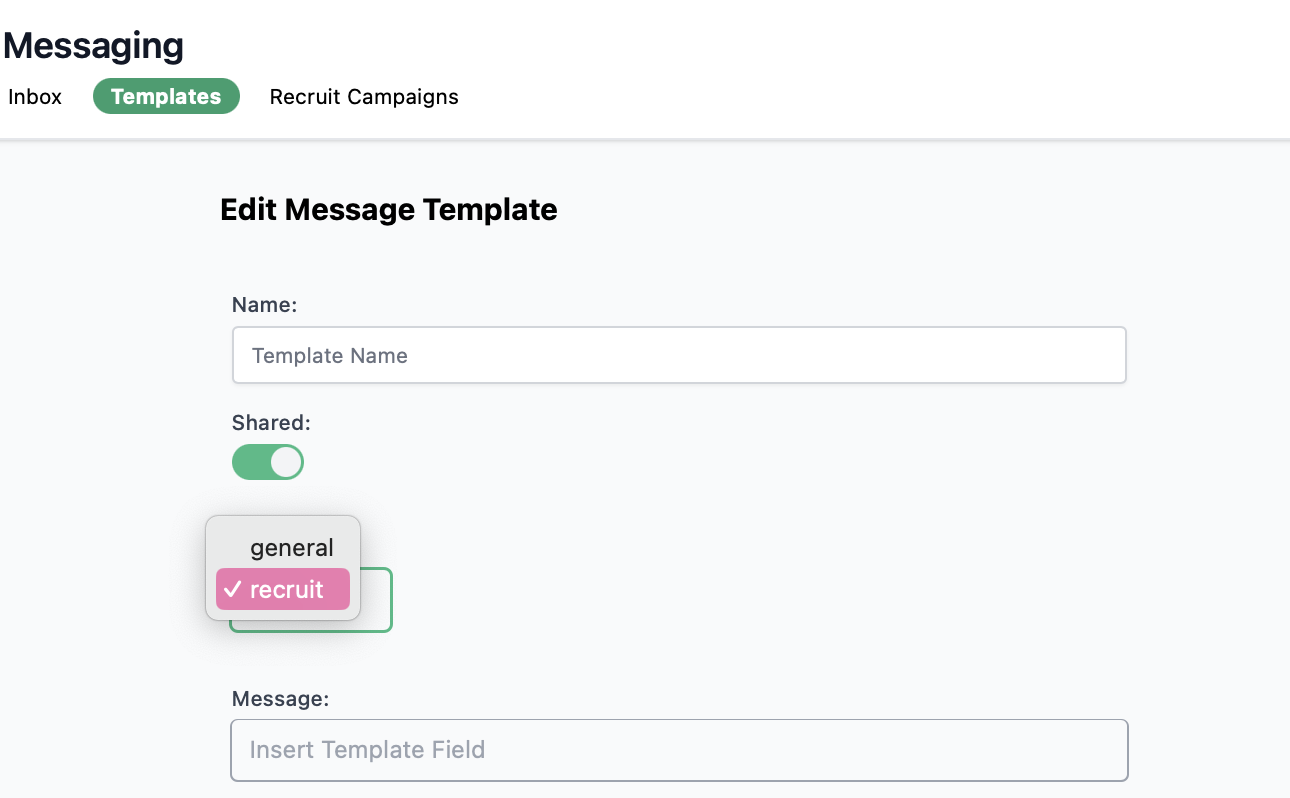Screen dimensions: 1290x798
Task: Click the 'Name:' field label
Action: (x=265, y=305)
